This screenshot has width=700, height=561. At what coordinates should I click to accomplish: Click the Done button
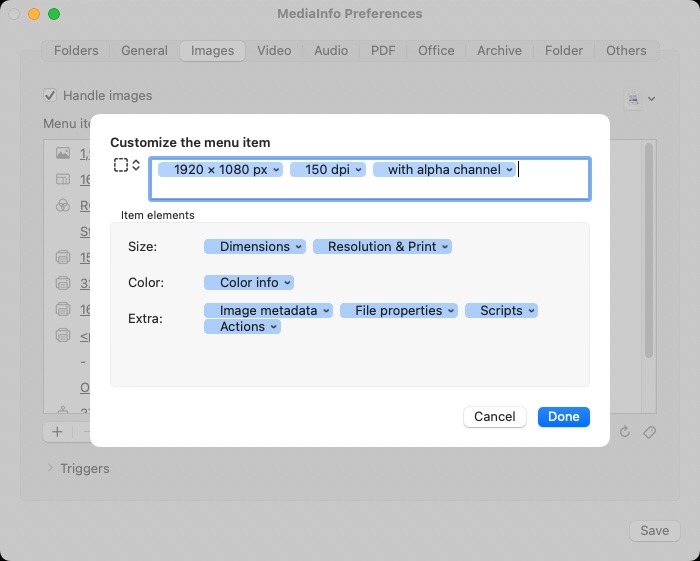click(x=563, y=417)
